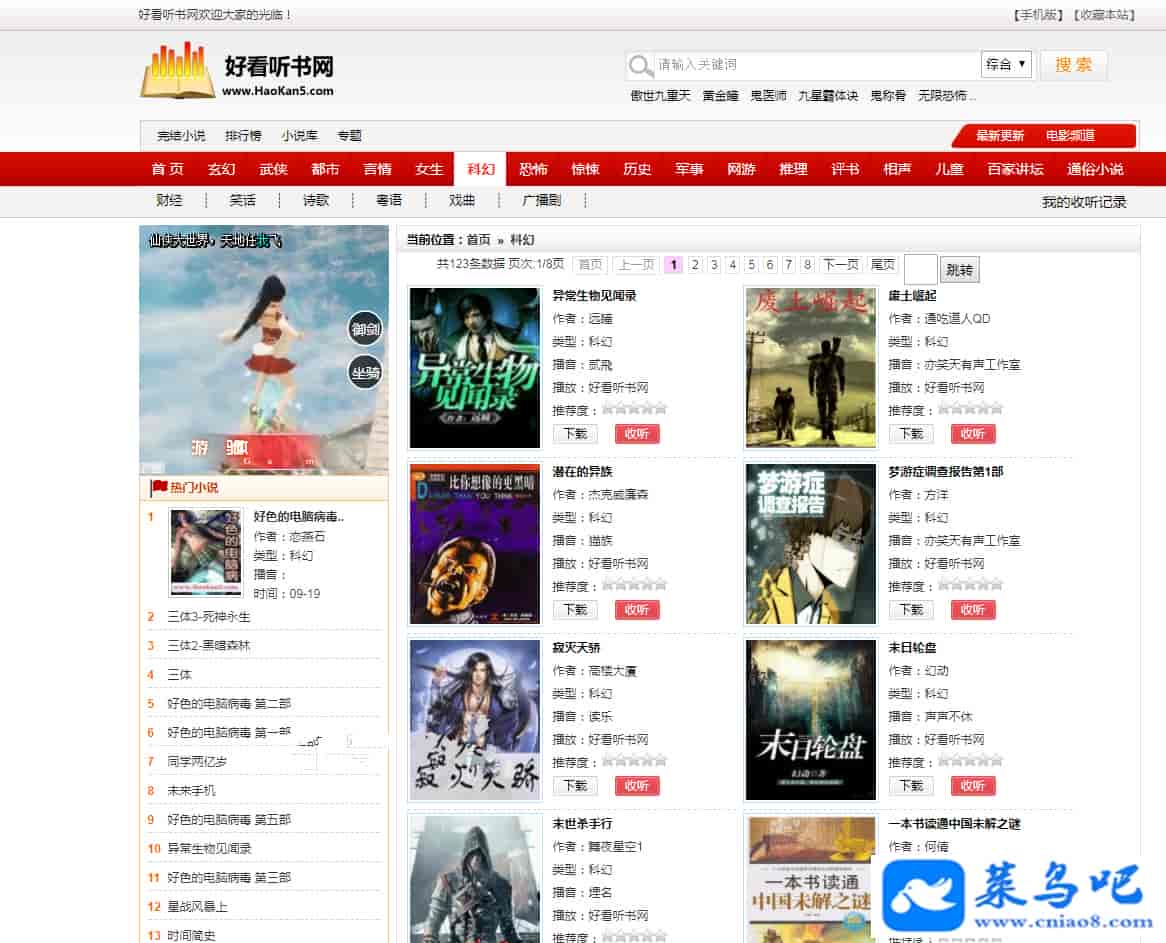Click the 下一页 next page link
Screen dimensions: 1166x943
click(x=840, y=264)
